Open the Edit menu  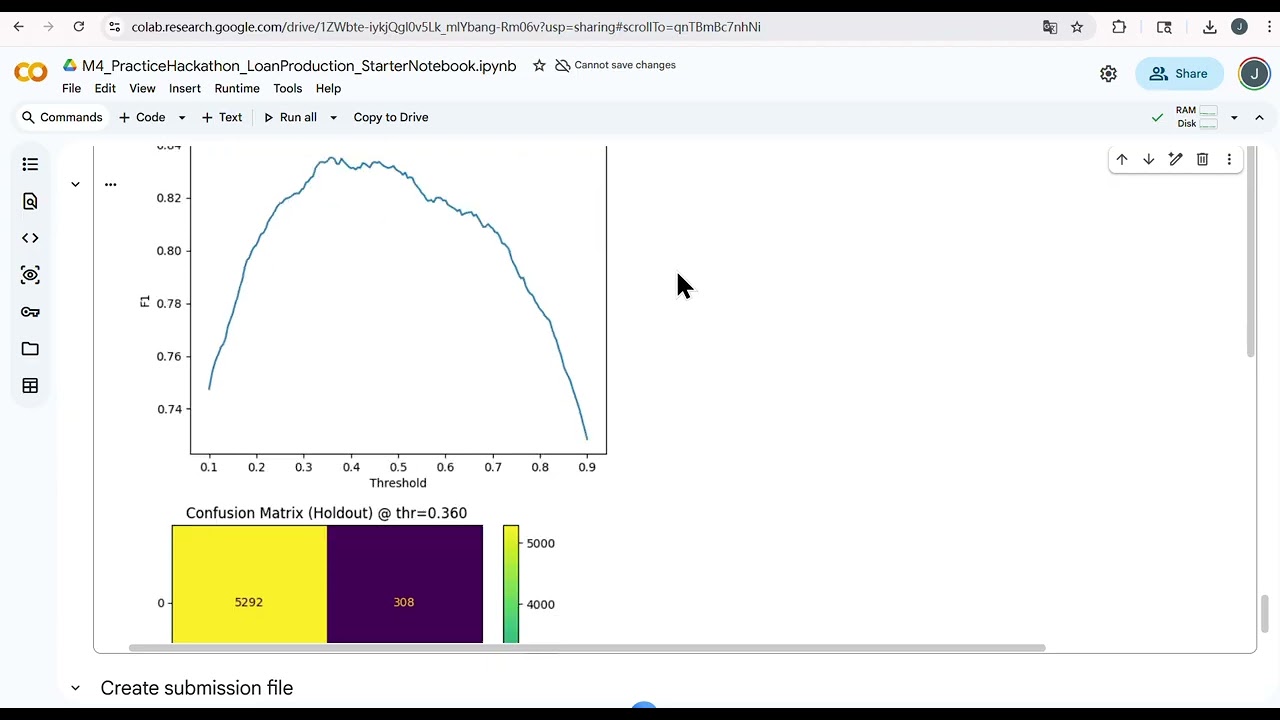[105, 88]
